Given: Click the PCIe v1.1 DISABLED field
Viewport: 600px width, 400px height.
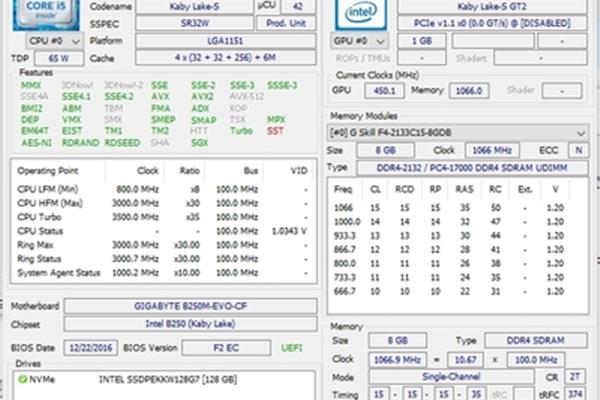Looking at the screenshot, I should click(x=492, y=23).
